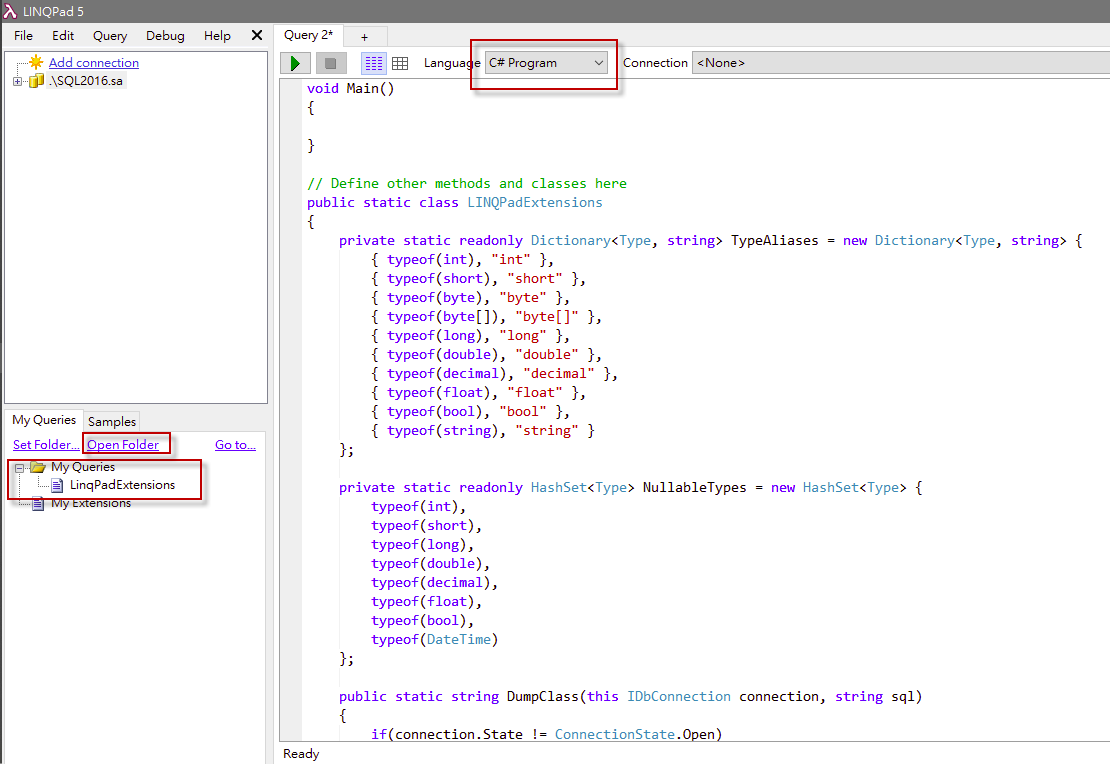Open the Query menu
The height and width of the screenshot is (764, 1110).
point(110,35)
